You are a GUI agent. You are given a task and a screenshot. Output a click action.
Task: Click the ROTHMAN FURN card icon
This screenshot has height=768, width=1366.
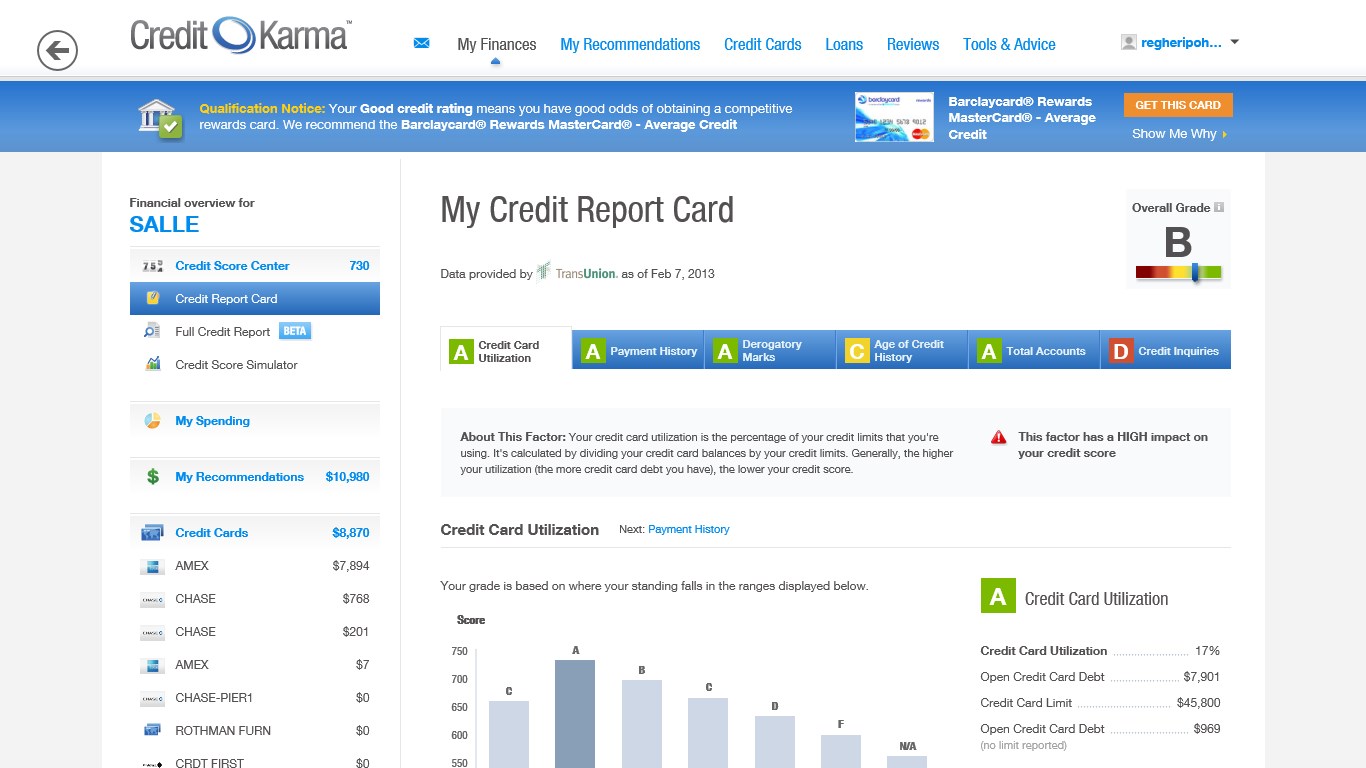point(153,730)
